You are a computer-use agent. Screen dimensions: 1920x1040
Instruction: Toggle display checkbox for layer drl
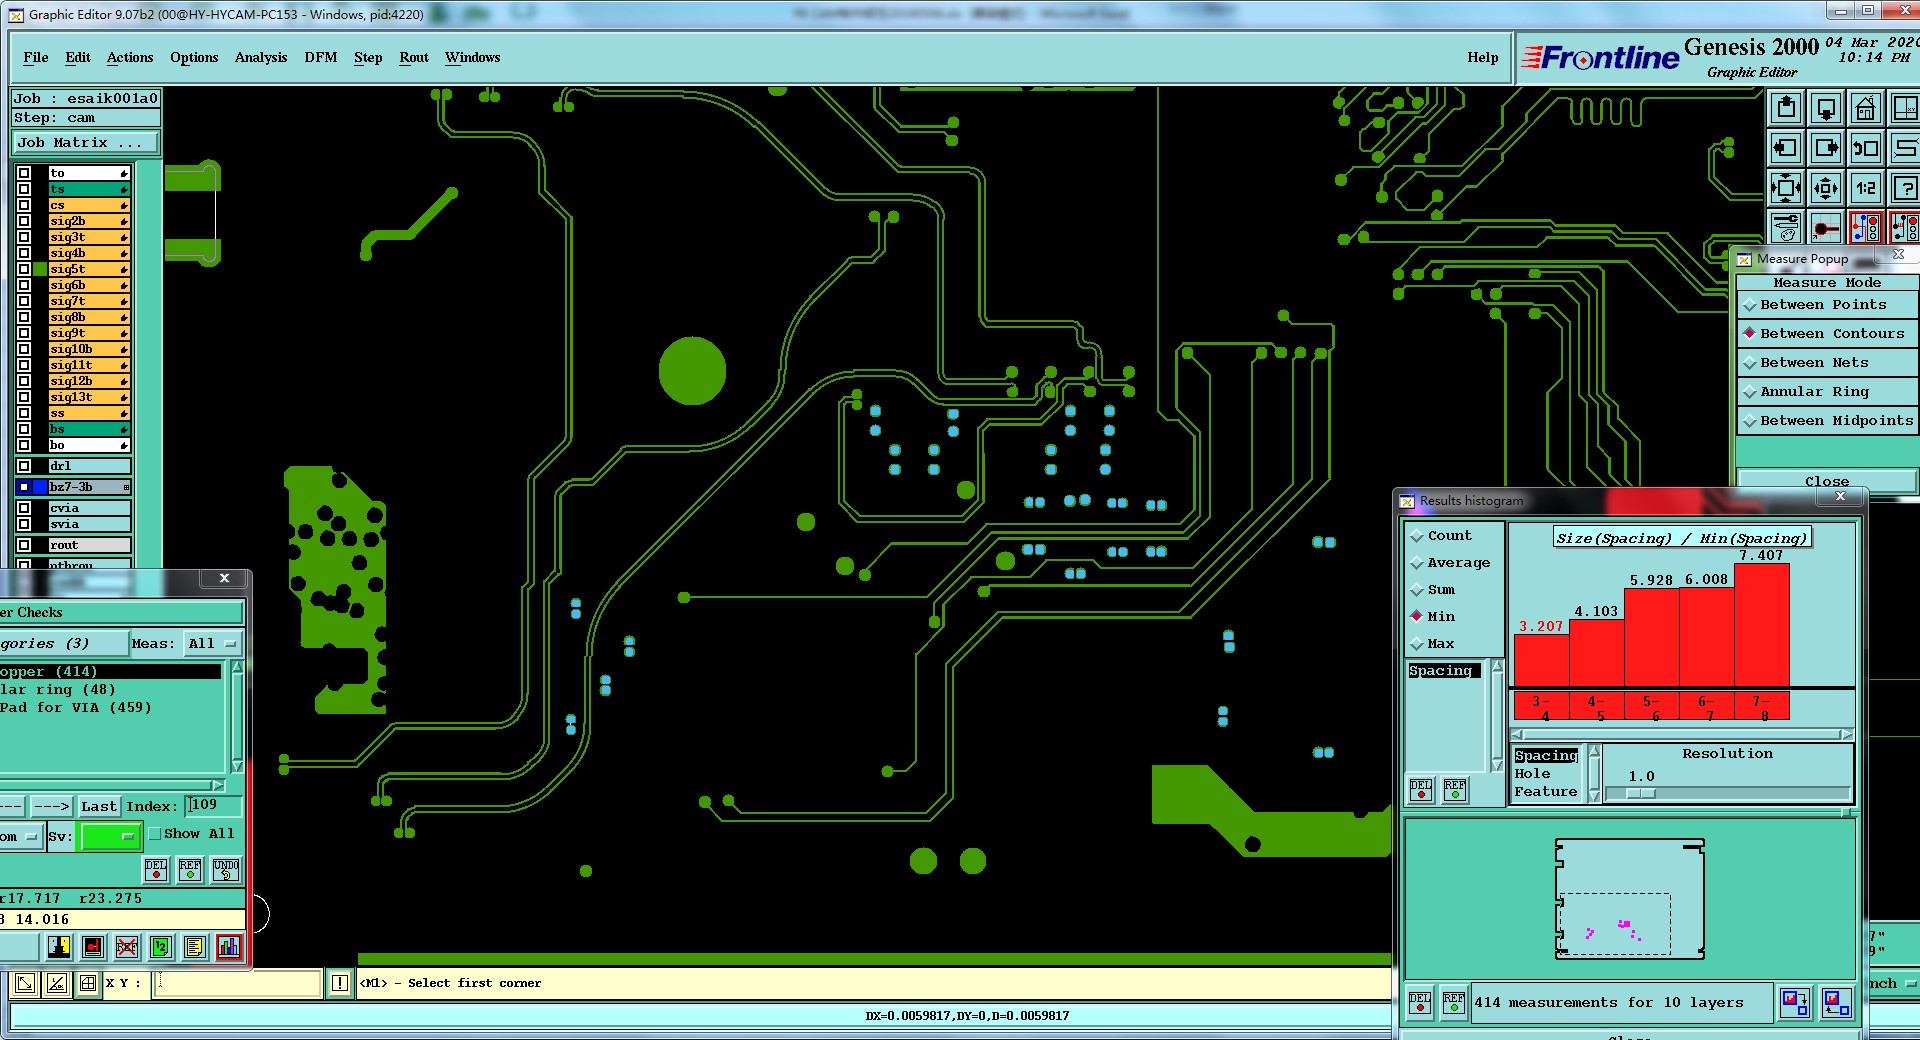24,466
